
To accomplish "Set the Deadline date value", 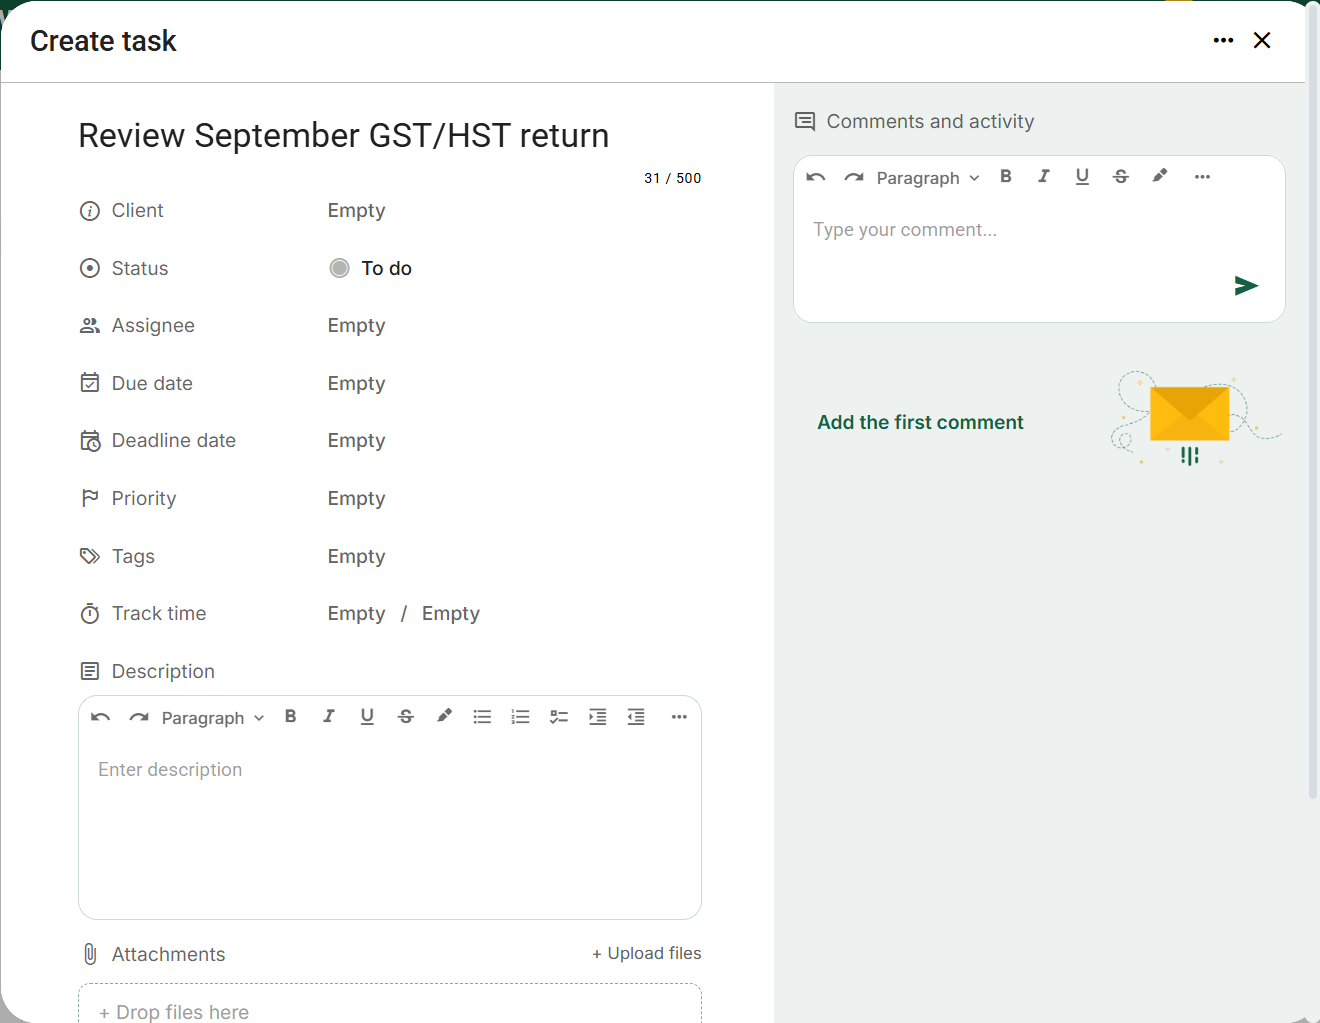I will coord(356,441).
